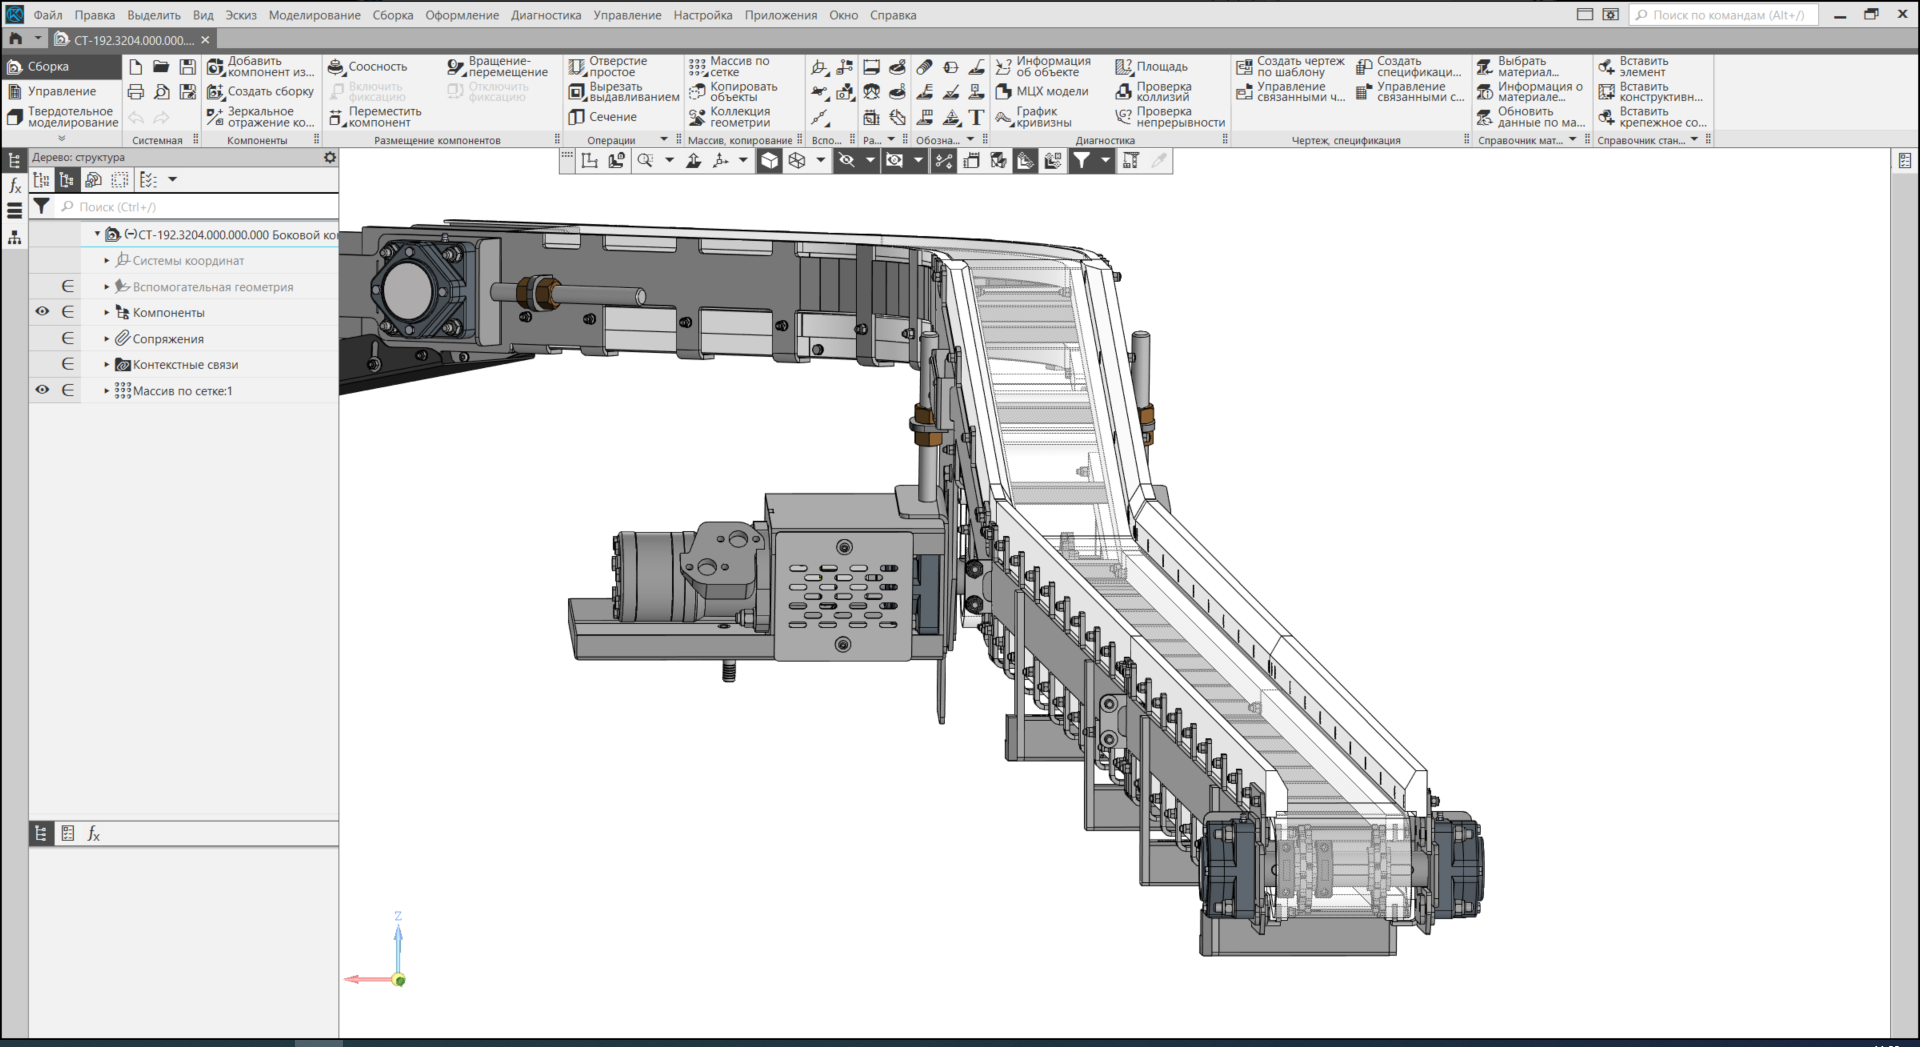
Task: Select the filter funnel icon in tree panel
Action: [x=41, y=206]
